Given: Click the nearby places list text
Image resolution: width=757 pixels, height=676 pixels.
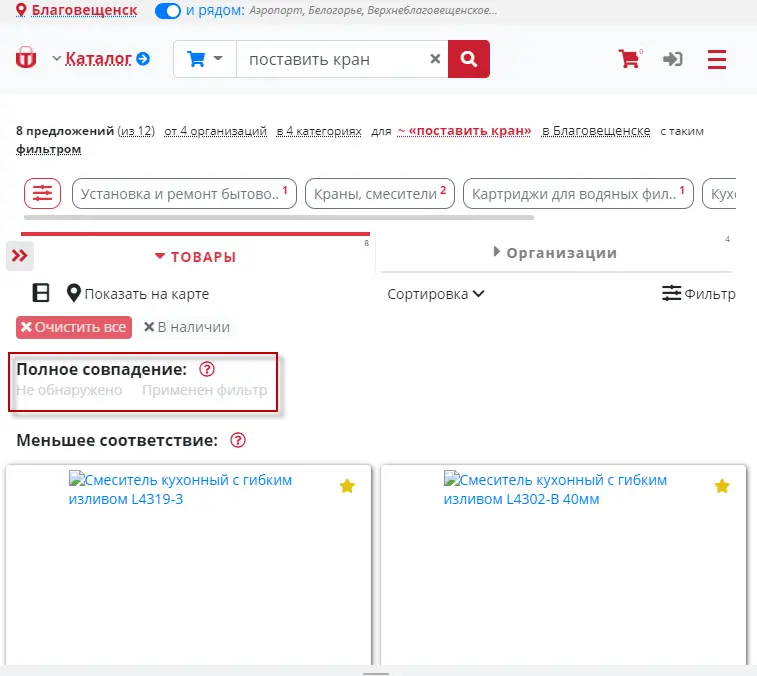Looking at the screenshot, I should pos(373,10).
